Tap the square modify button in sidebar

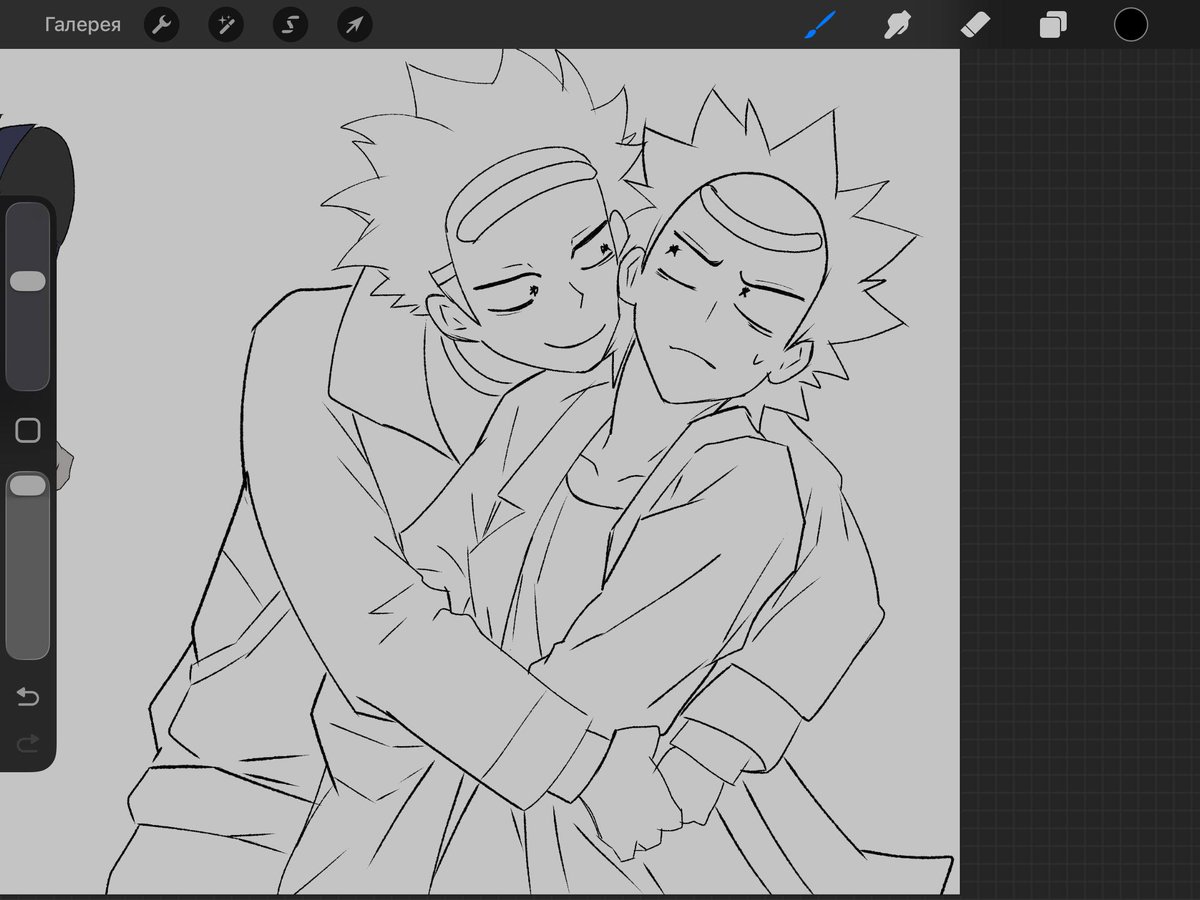tap(28, 431)
